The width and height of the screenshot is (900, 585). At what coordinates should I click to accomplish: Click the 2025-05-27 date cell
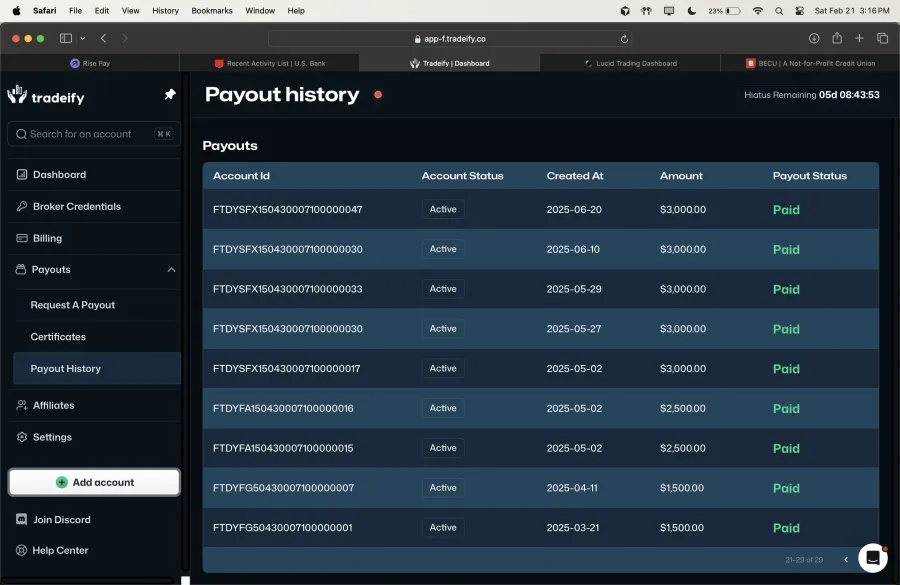[573, 329]
